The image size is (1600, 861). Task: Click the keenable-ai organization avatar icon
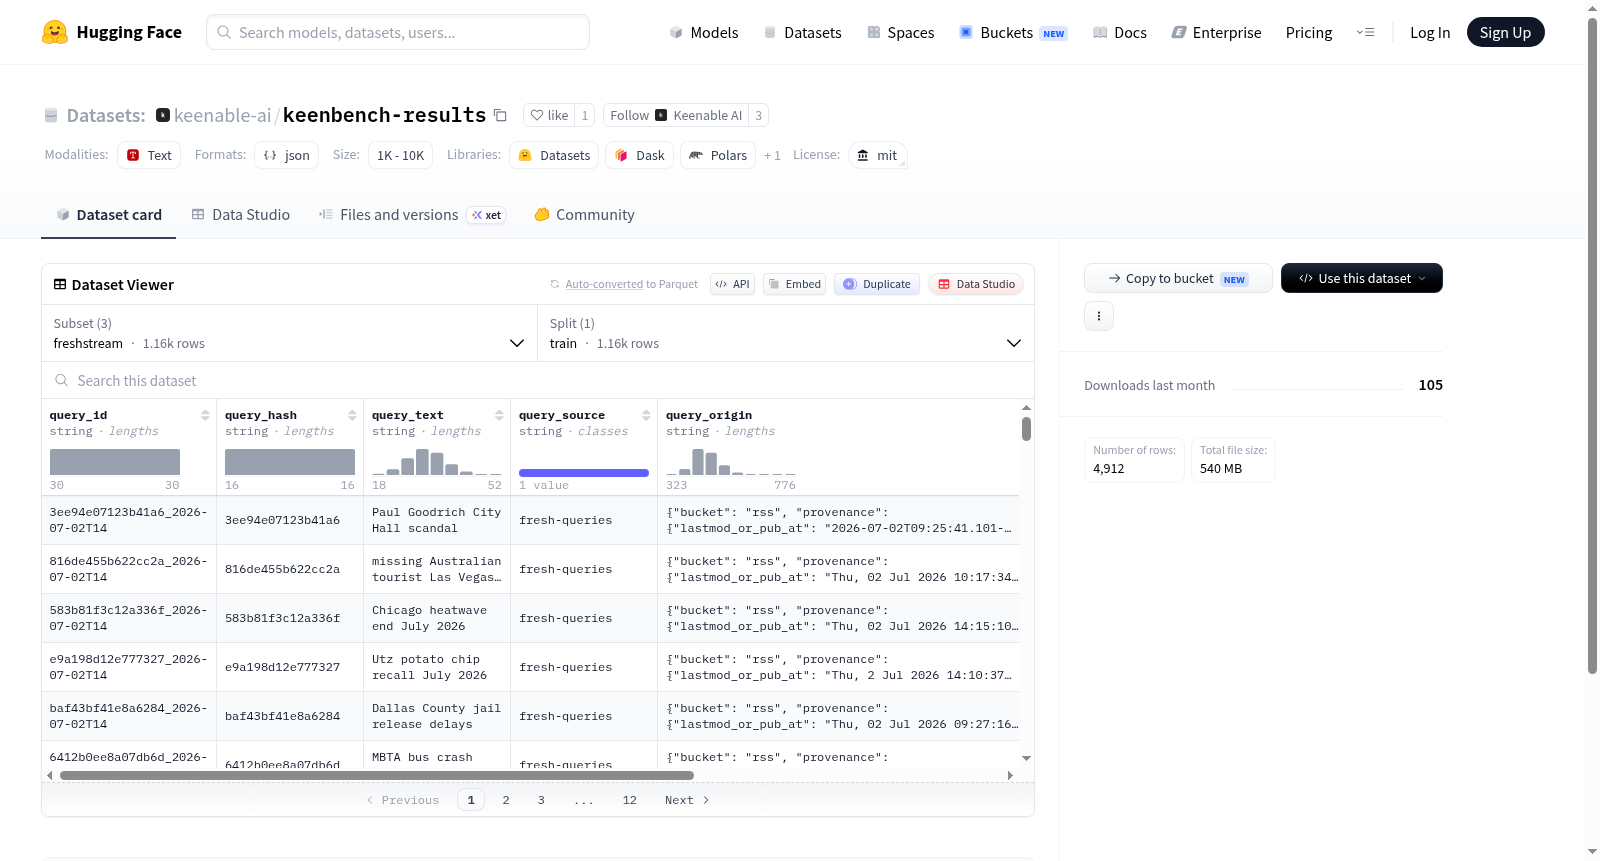click(163, 116)
